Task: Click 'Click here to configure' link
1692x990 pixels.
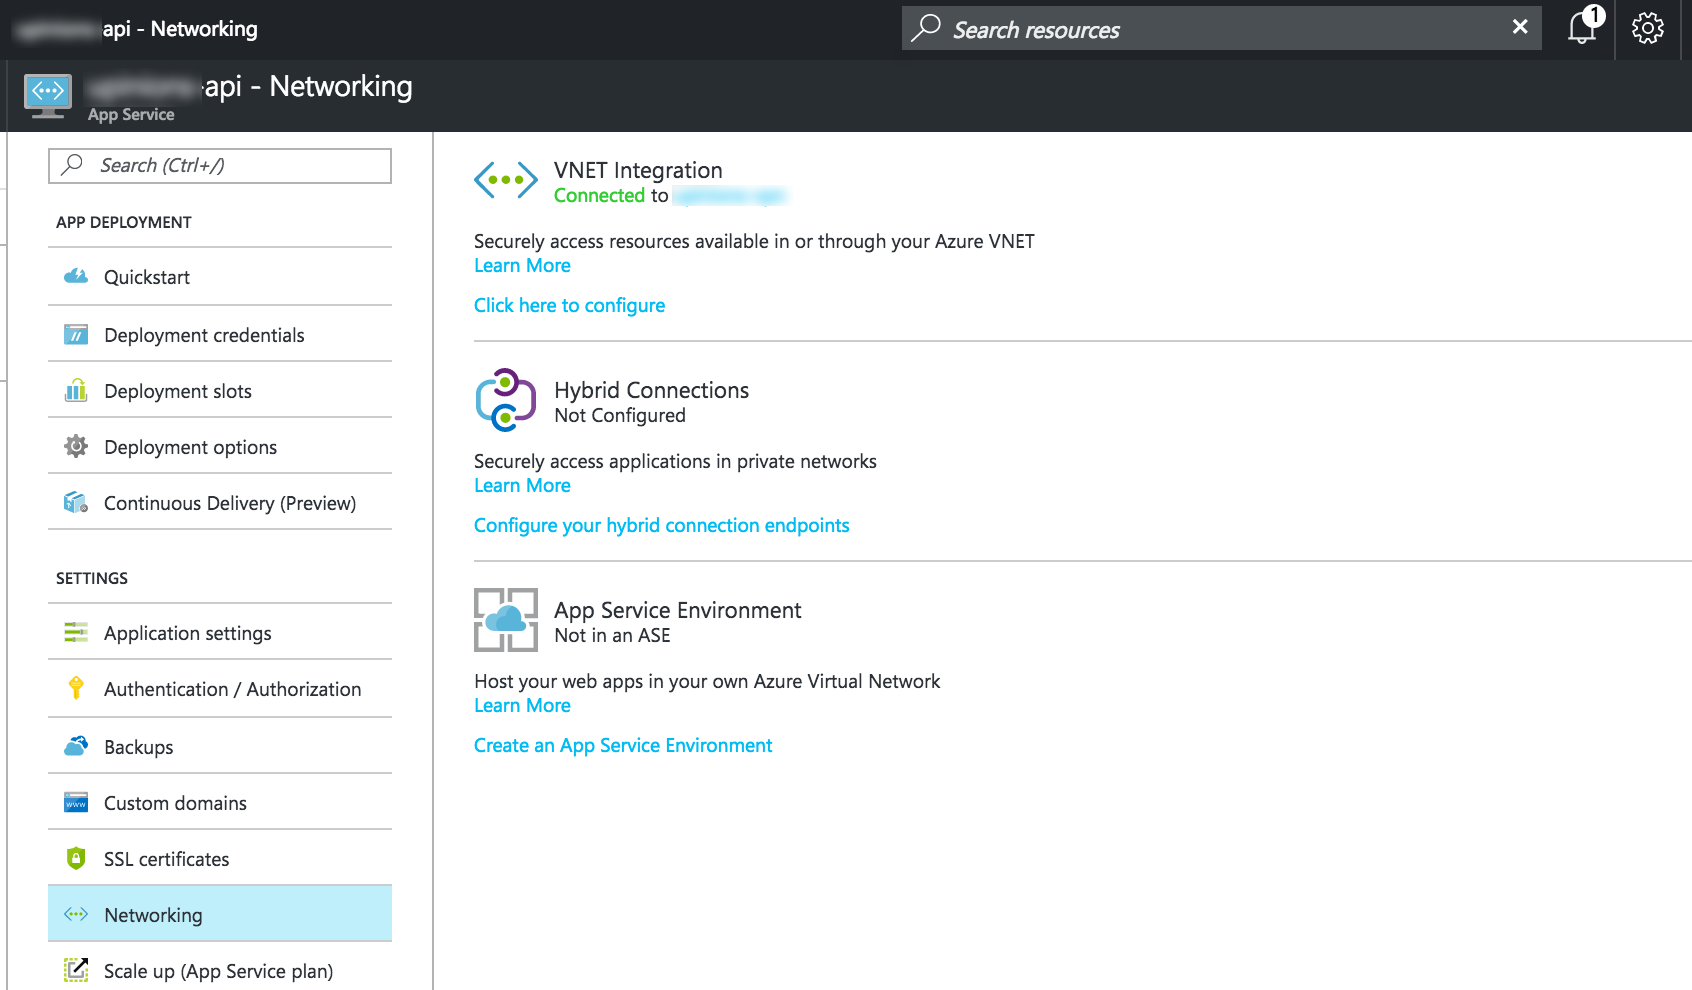Action: (569, 305)
